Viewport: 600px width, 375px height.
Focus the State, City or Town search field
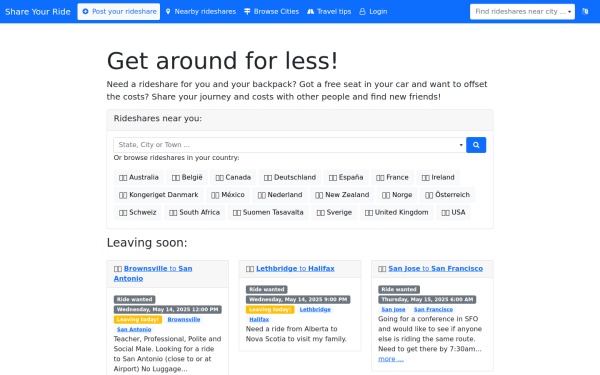[290, 145]
